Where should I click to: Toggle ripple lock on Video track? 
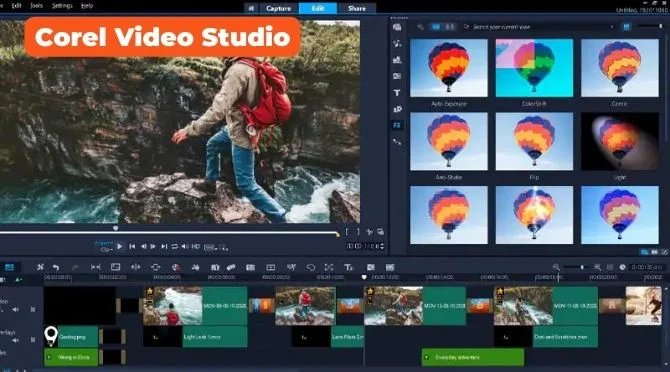pyautogui.click(x=33, y=309)
